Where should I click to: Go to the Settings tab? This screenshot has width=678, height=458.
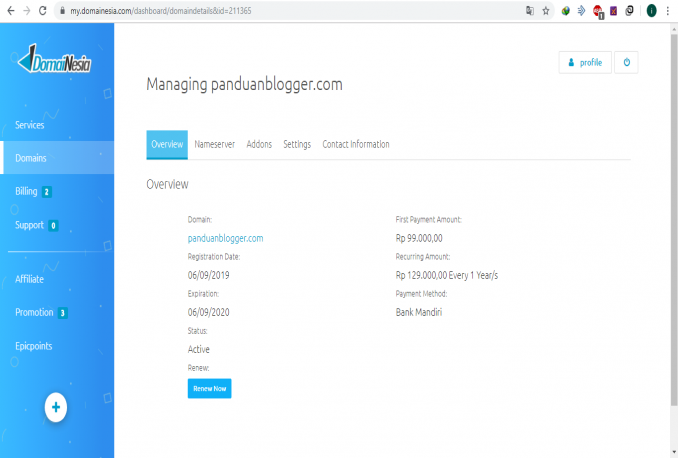pyautogui.click(x=297, y=144)
